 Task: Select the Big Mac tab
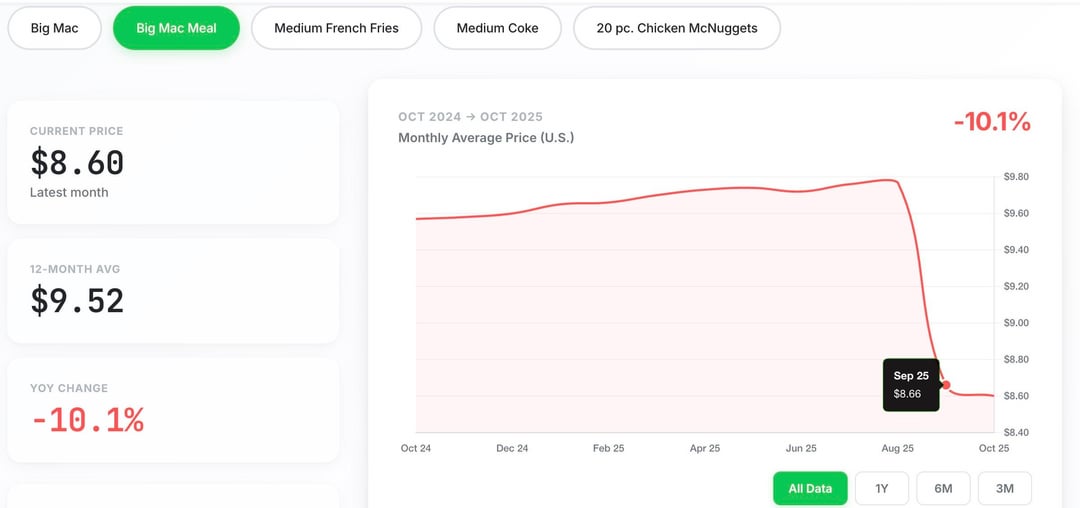tap(55, 28)
